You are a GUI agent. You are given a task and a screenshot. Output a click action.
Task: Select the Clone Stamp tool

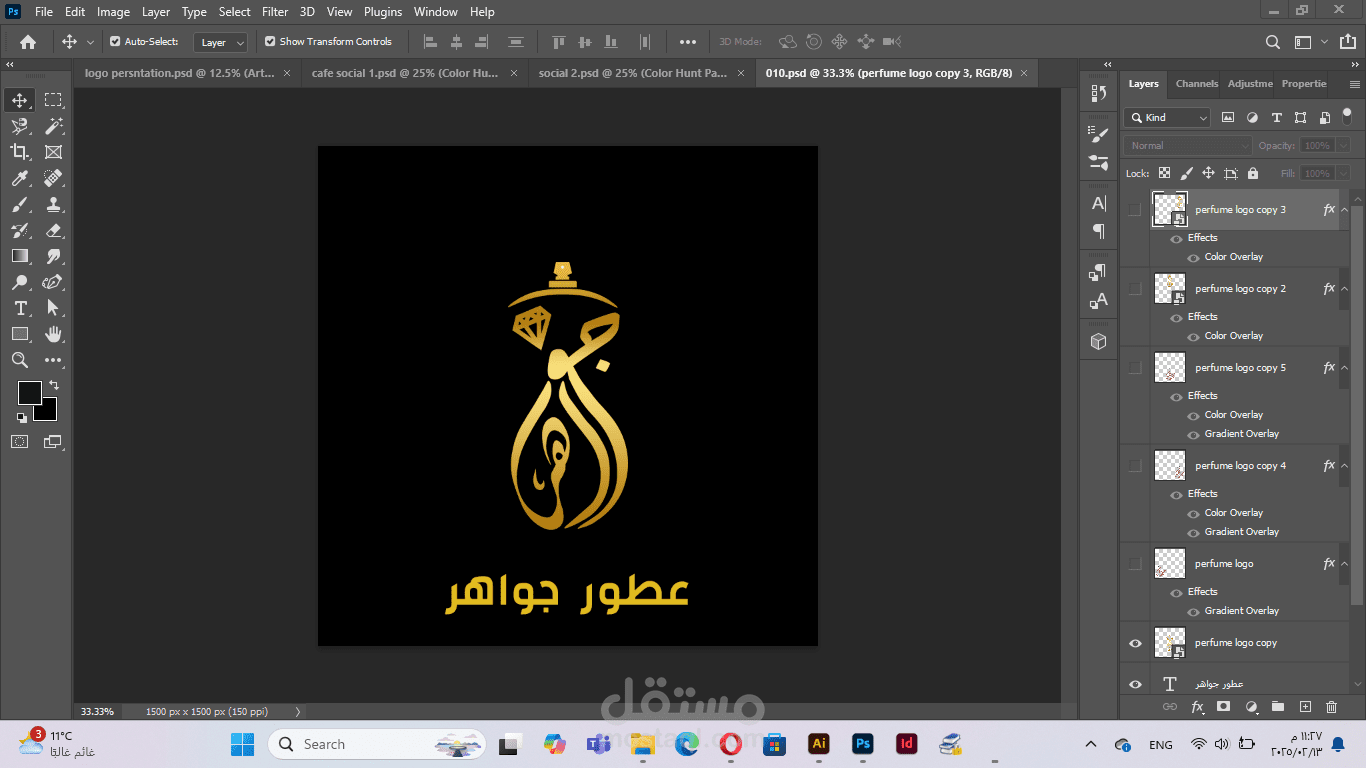pyautogui.click(x=53, y=204)
